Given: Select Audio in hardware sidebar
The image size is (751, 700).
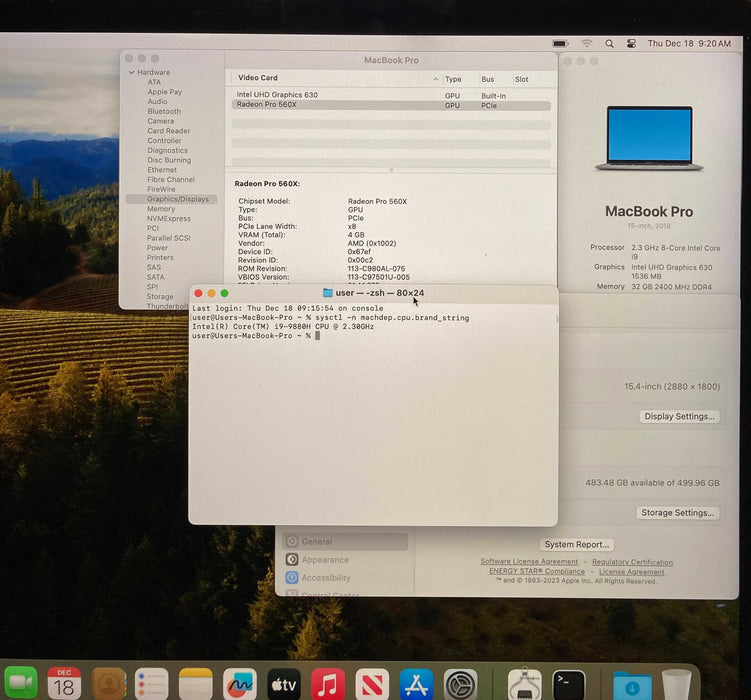Looking at the screenshot, I should pos(157,102).
